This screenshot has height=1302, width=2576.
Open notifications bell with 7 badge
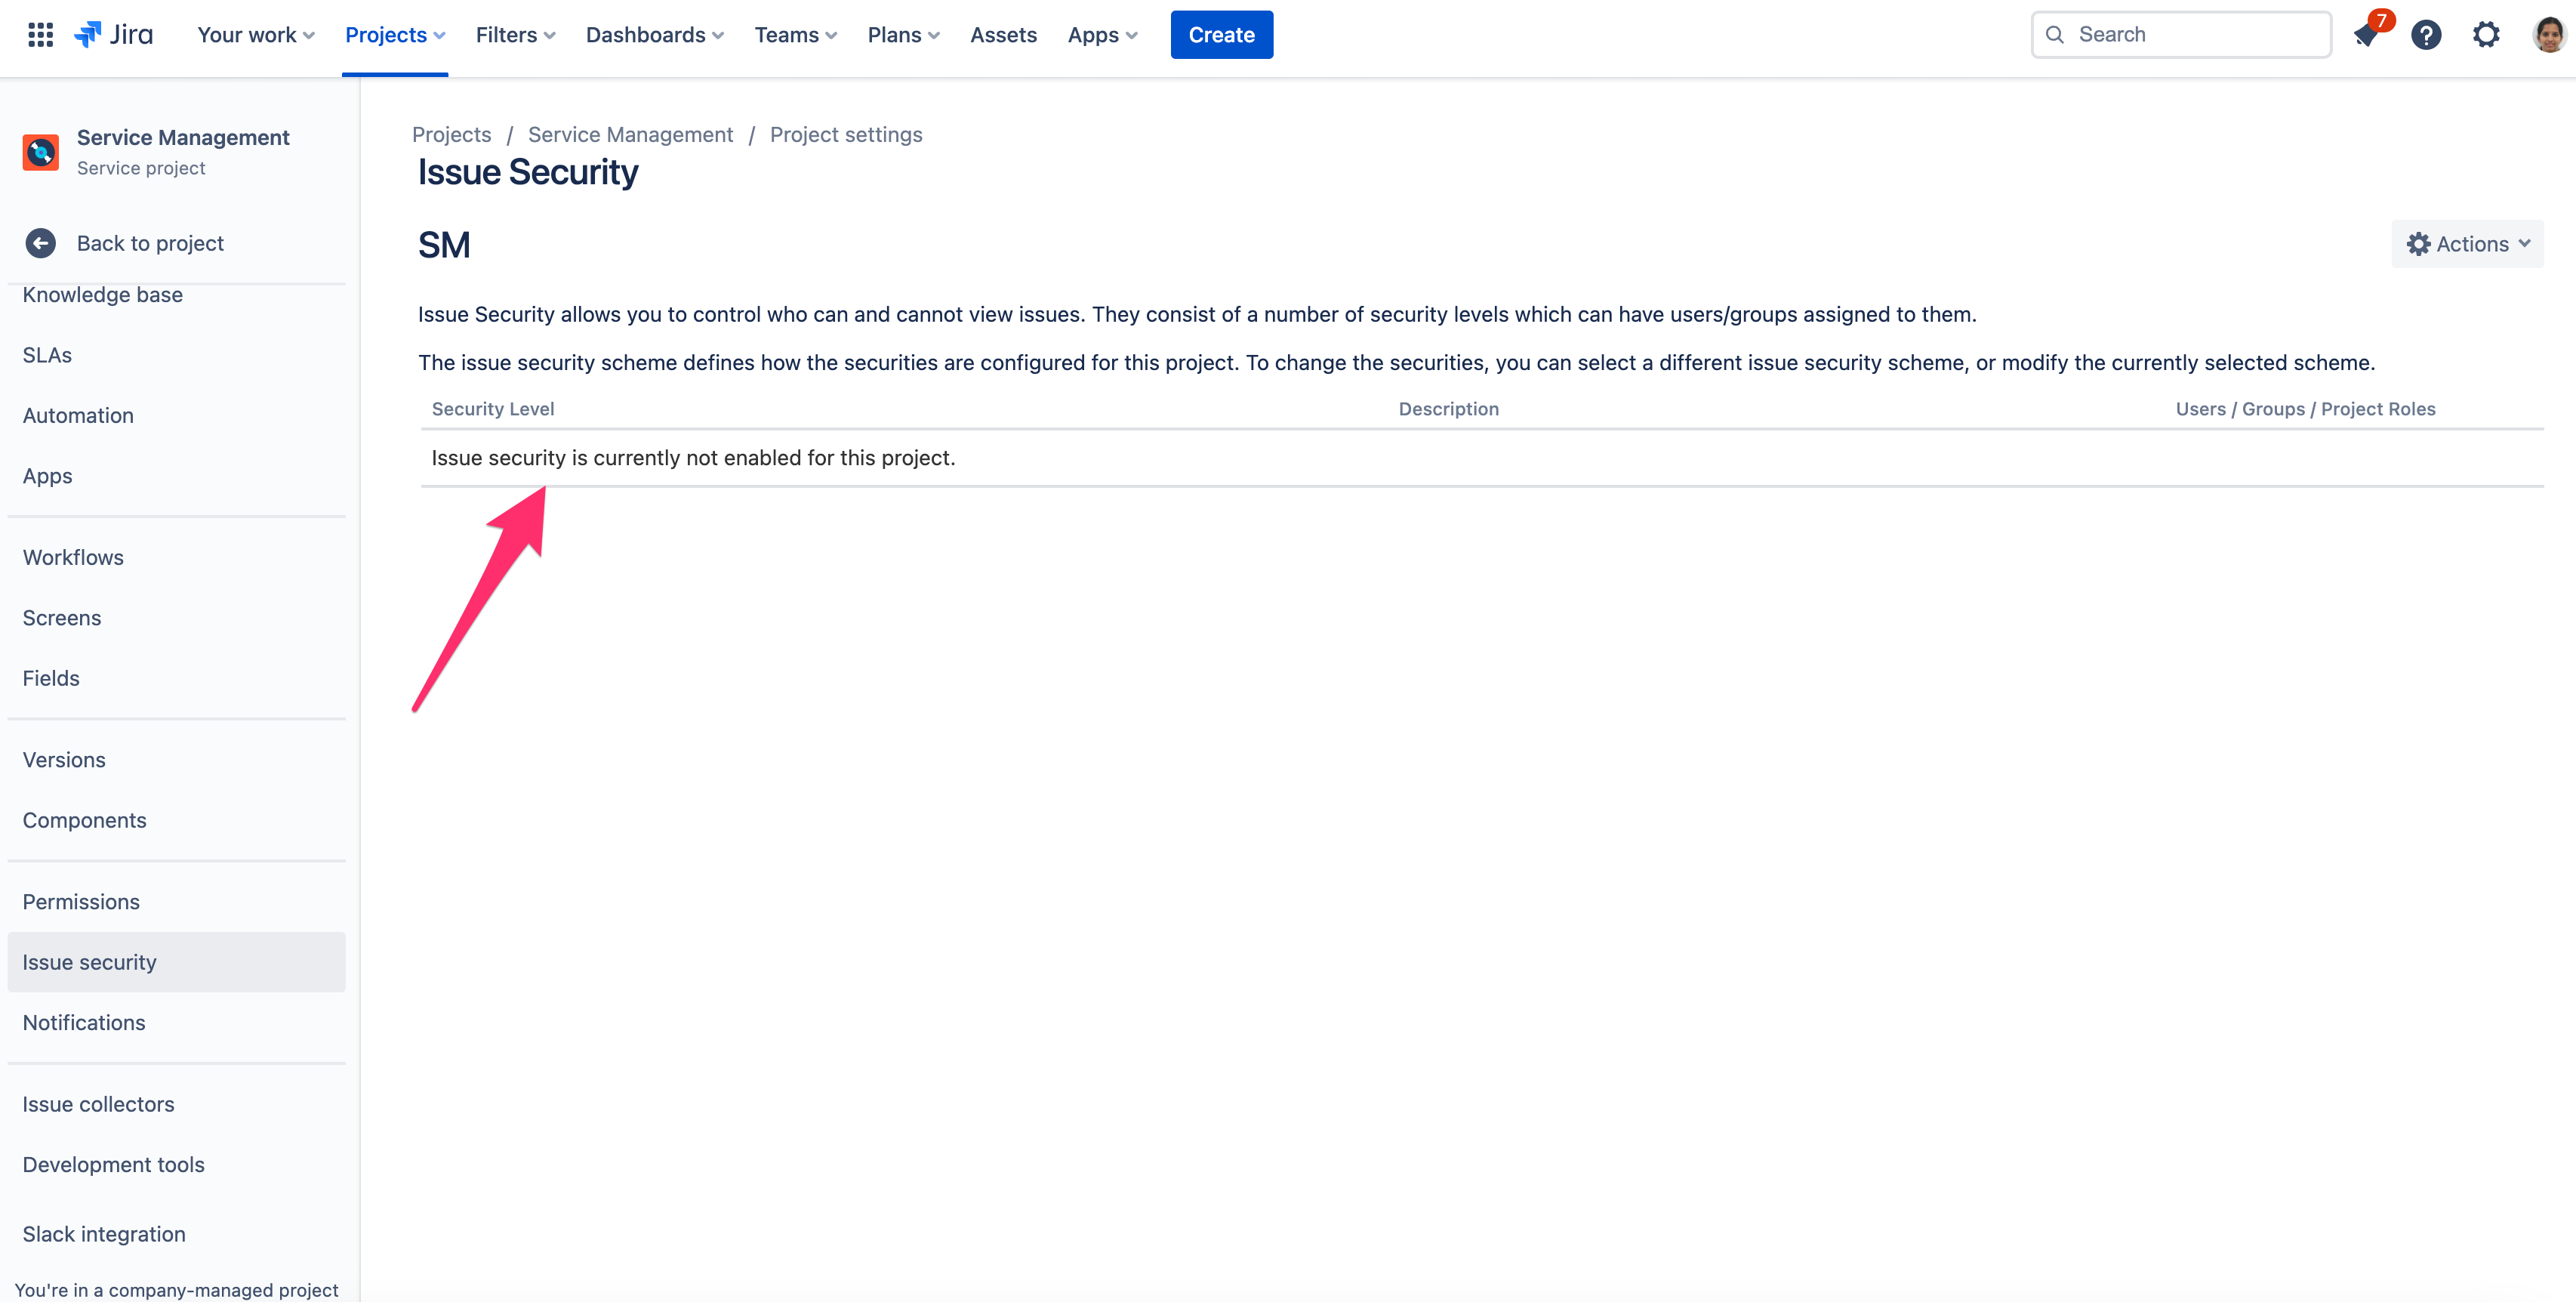(2366, 35)
